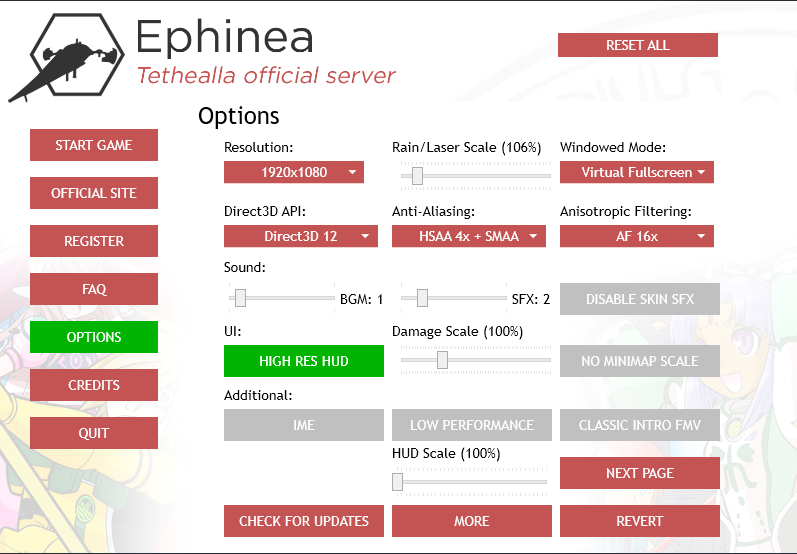Click the 'Options' heading
This screenshot has width=797, height=554.
click(x=239, y=116)
